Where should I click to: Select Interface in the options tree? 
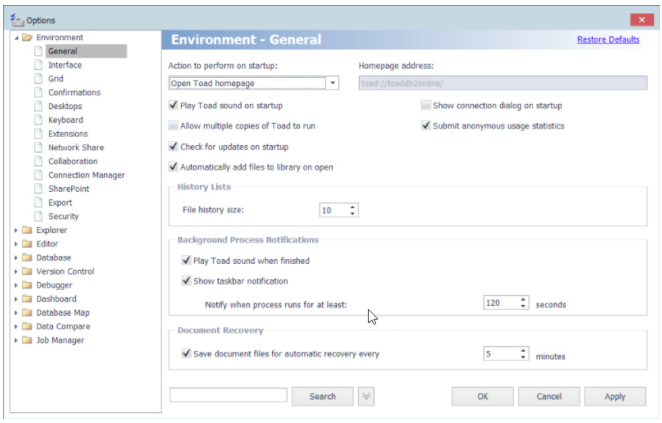click(x=65, y=65)
